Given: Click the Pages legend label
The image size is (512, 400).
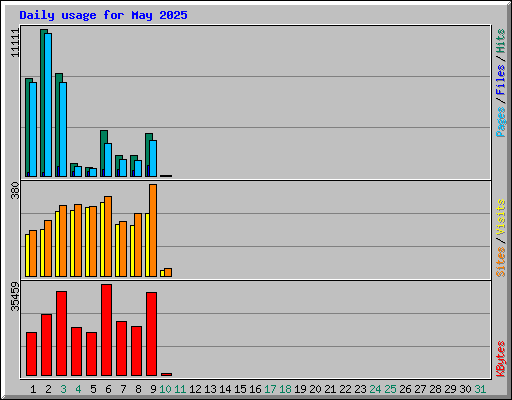Looking at the screenshot, I should (500, 122).
